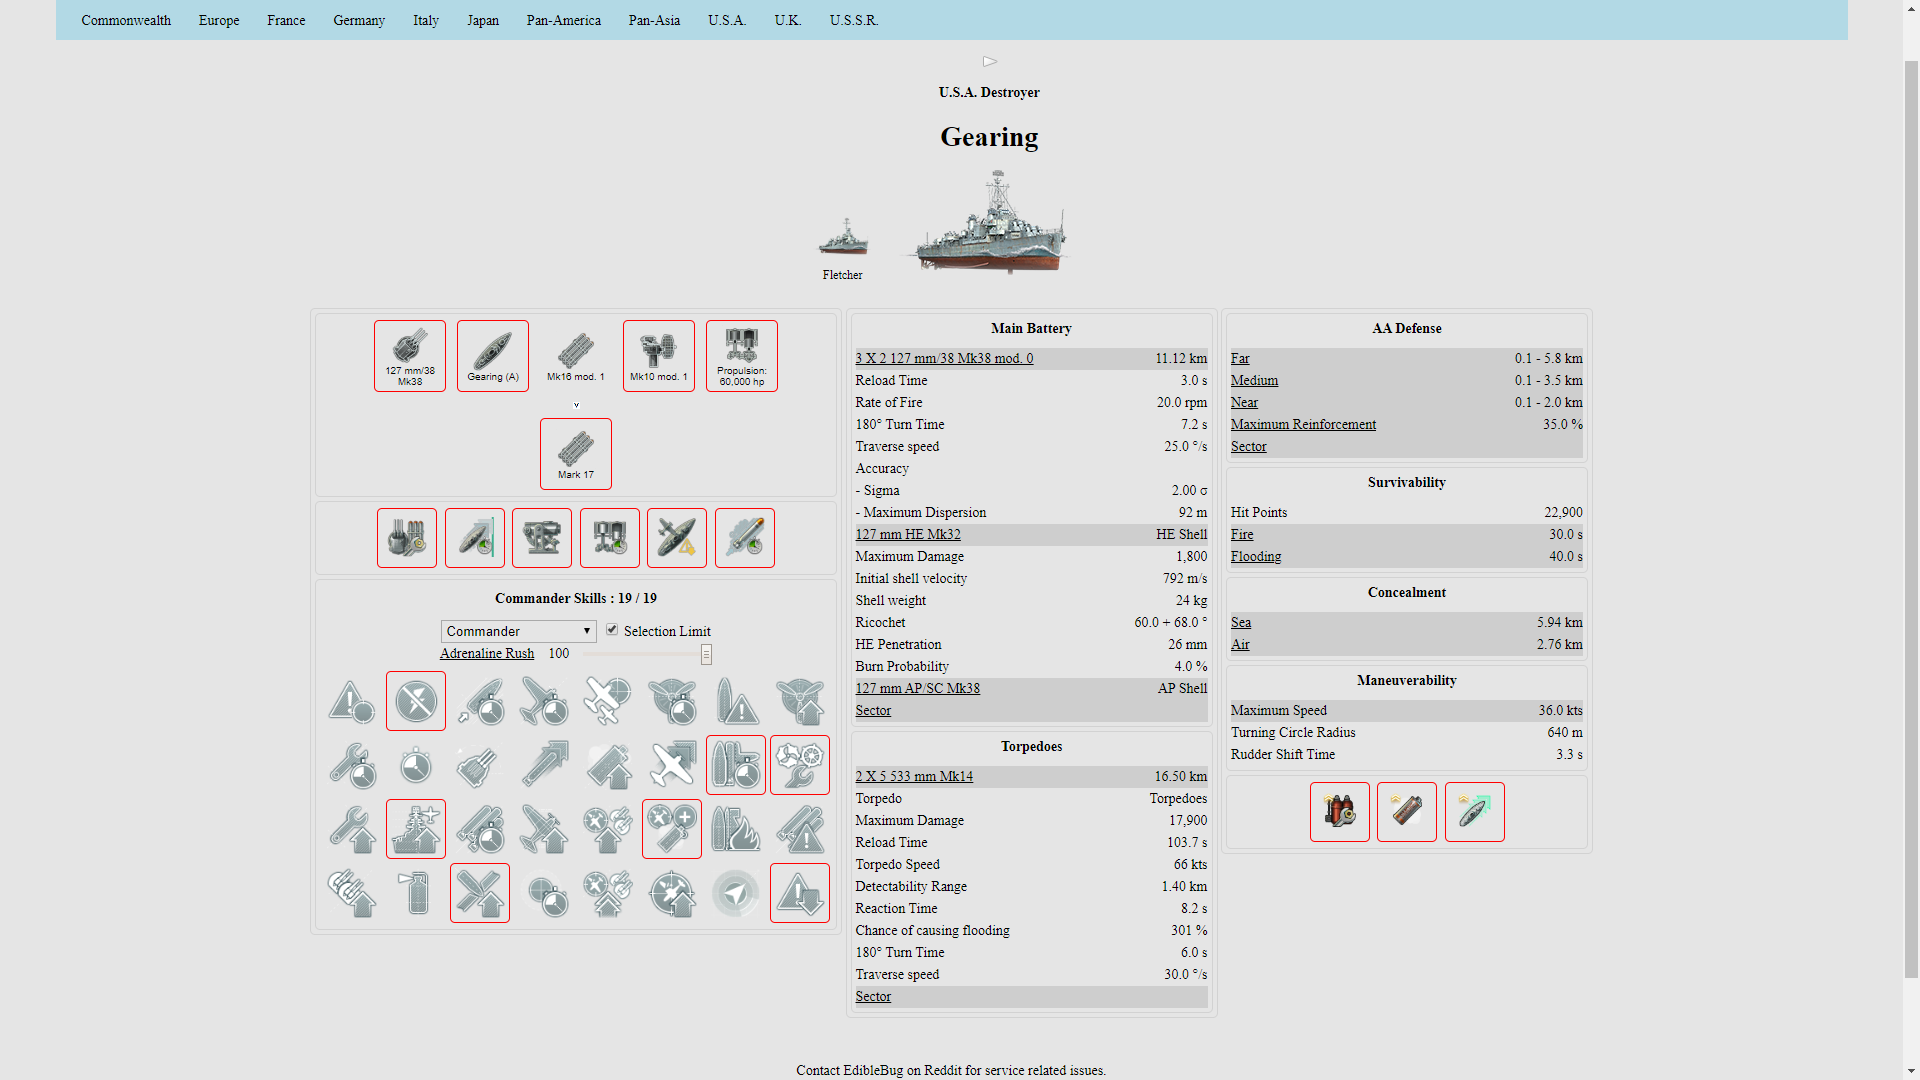Open the Japan nation menu
This screenshot has height=1080, width=1920.
[482, 20]
